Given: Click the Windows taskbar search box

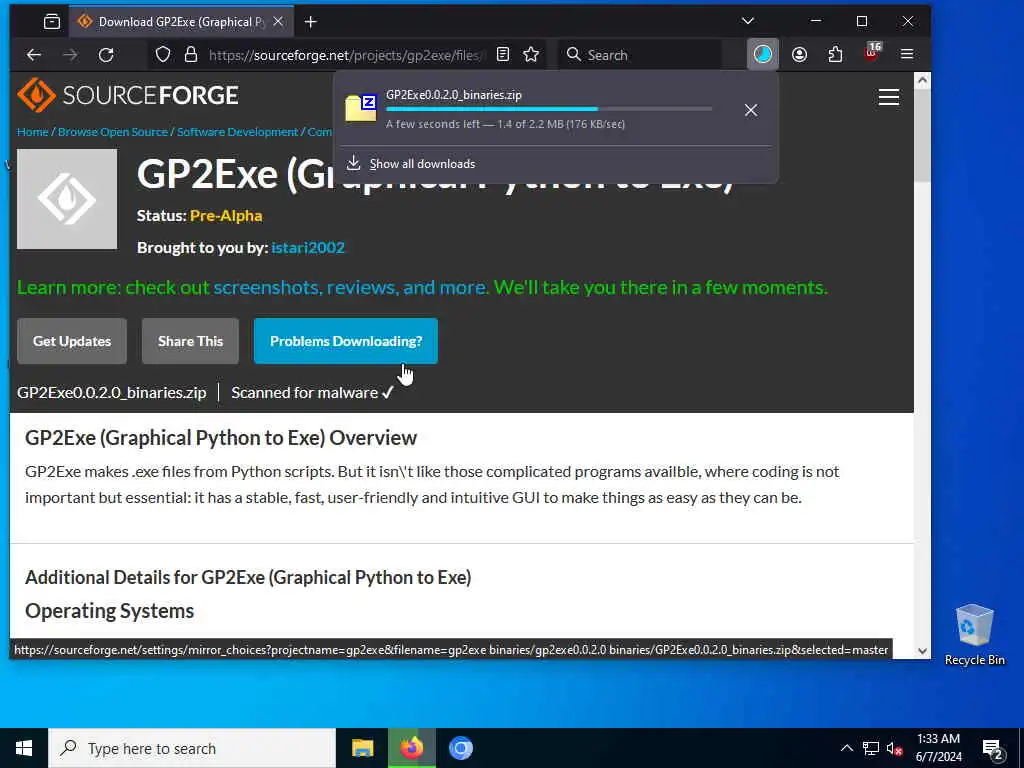Looking at the screenshot, I should click(x=192, y=748).
